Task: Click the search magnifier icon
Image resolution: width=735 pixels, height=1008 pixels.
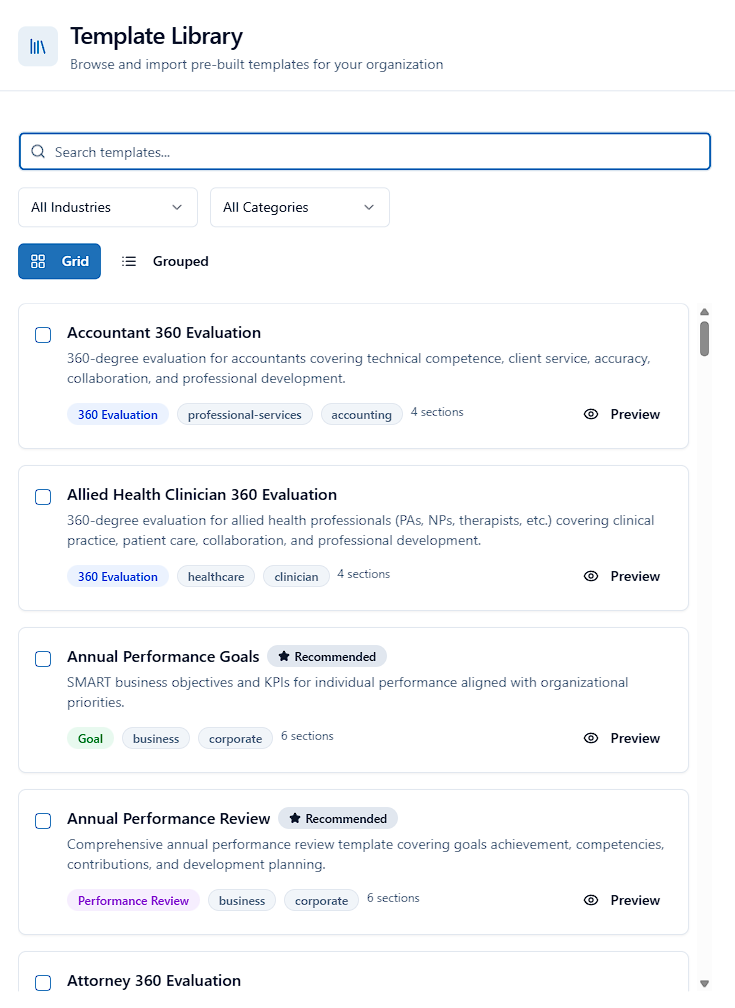Action: pyautogui.click(x=39, y=152)
